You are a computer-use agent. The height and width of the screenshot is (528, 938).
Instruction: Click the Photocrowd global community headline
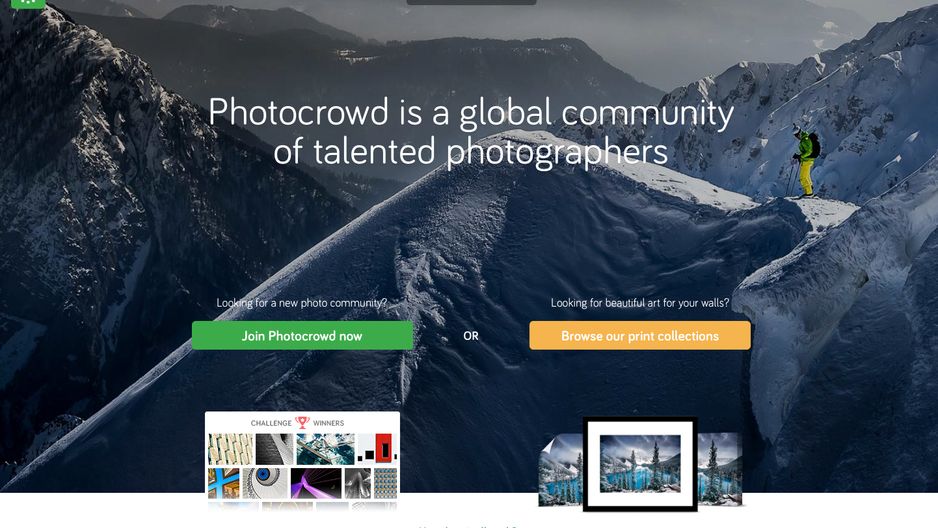point(471,131)
